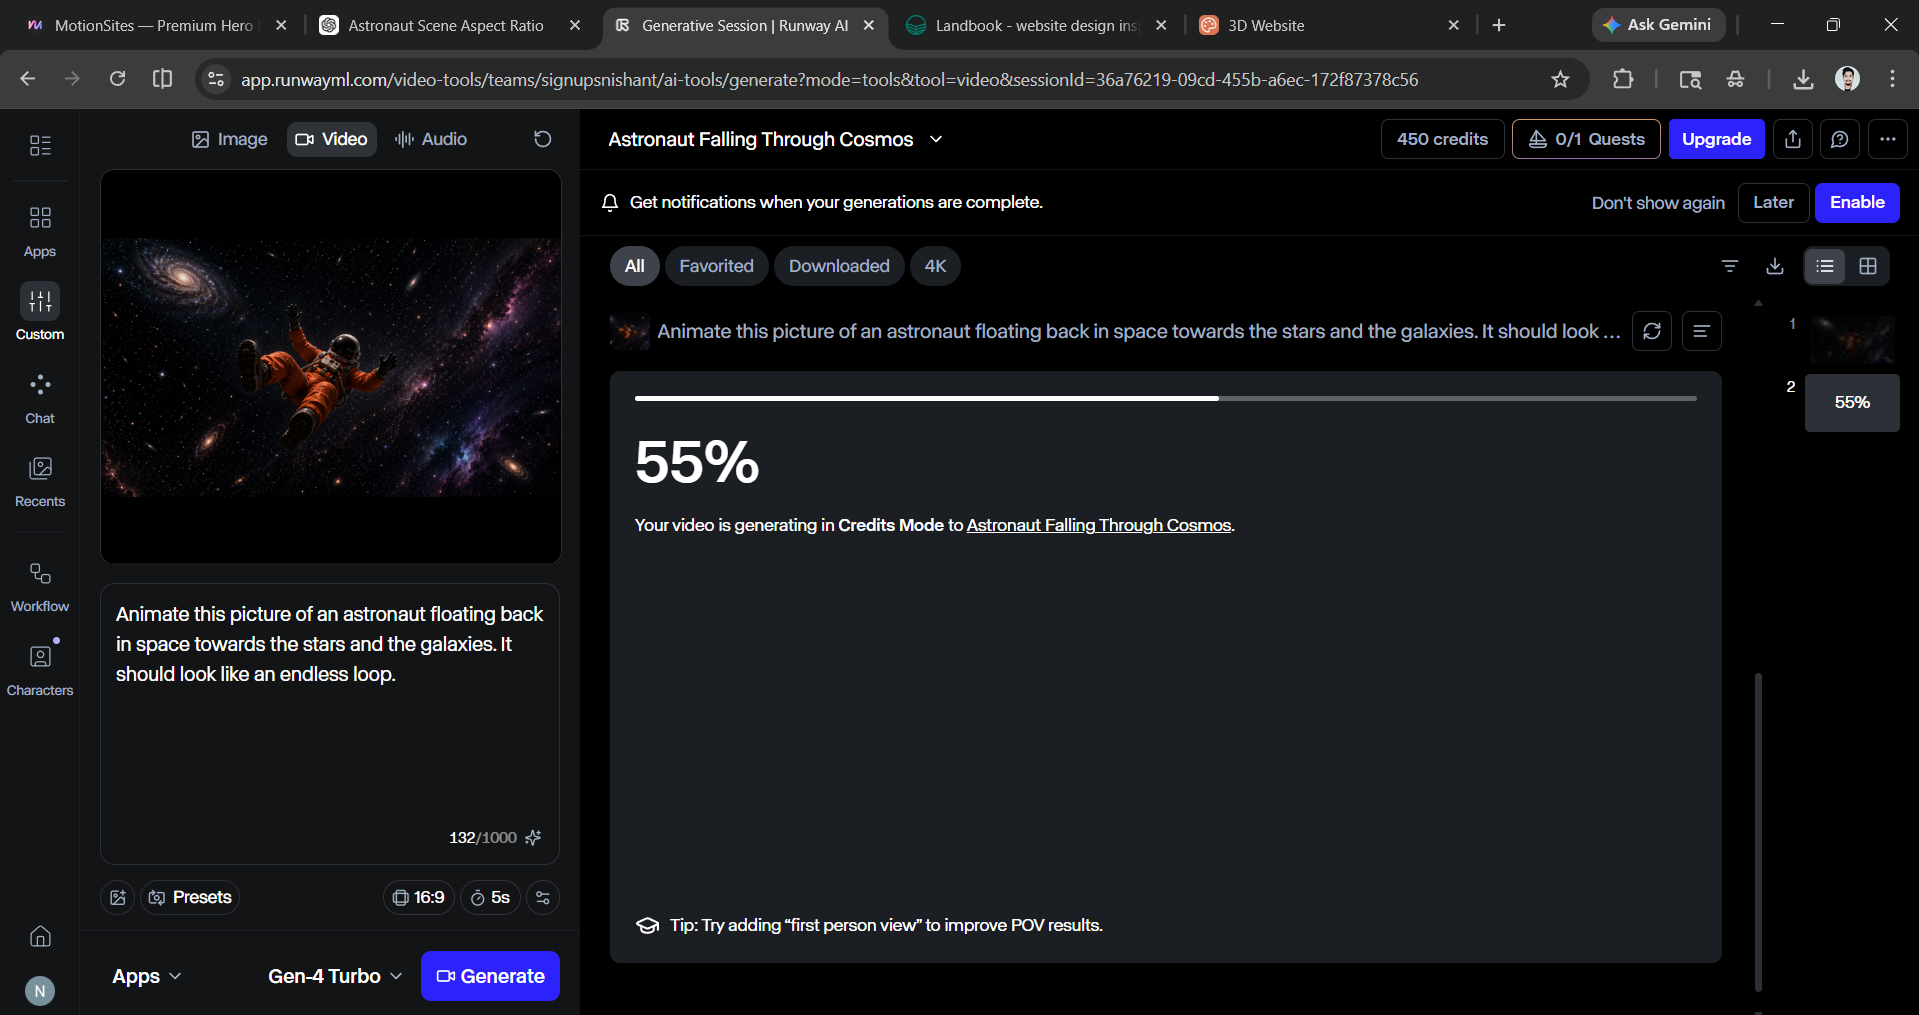This screenshot has width=1919, height=1015.
Task: Open the Gen-4 Turbo model selector
Action: [335, 976]
